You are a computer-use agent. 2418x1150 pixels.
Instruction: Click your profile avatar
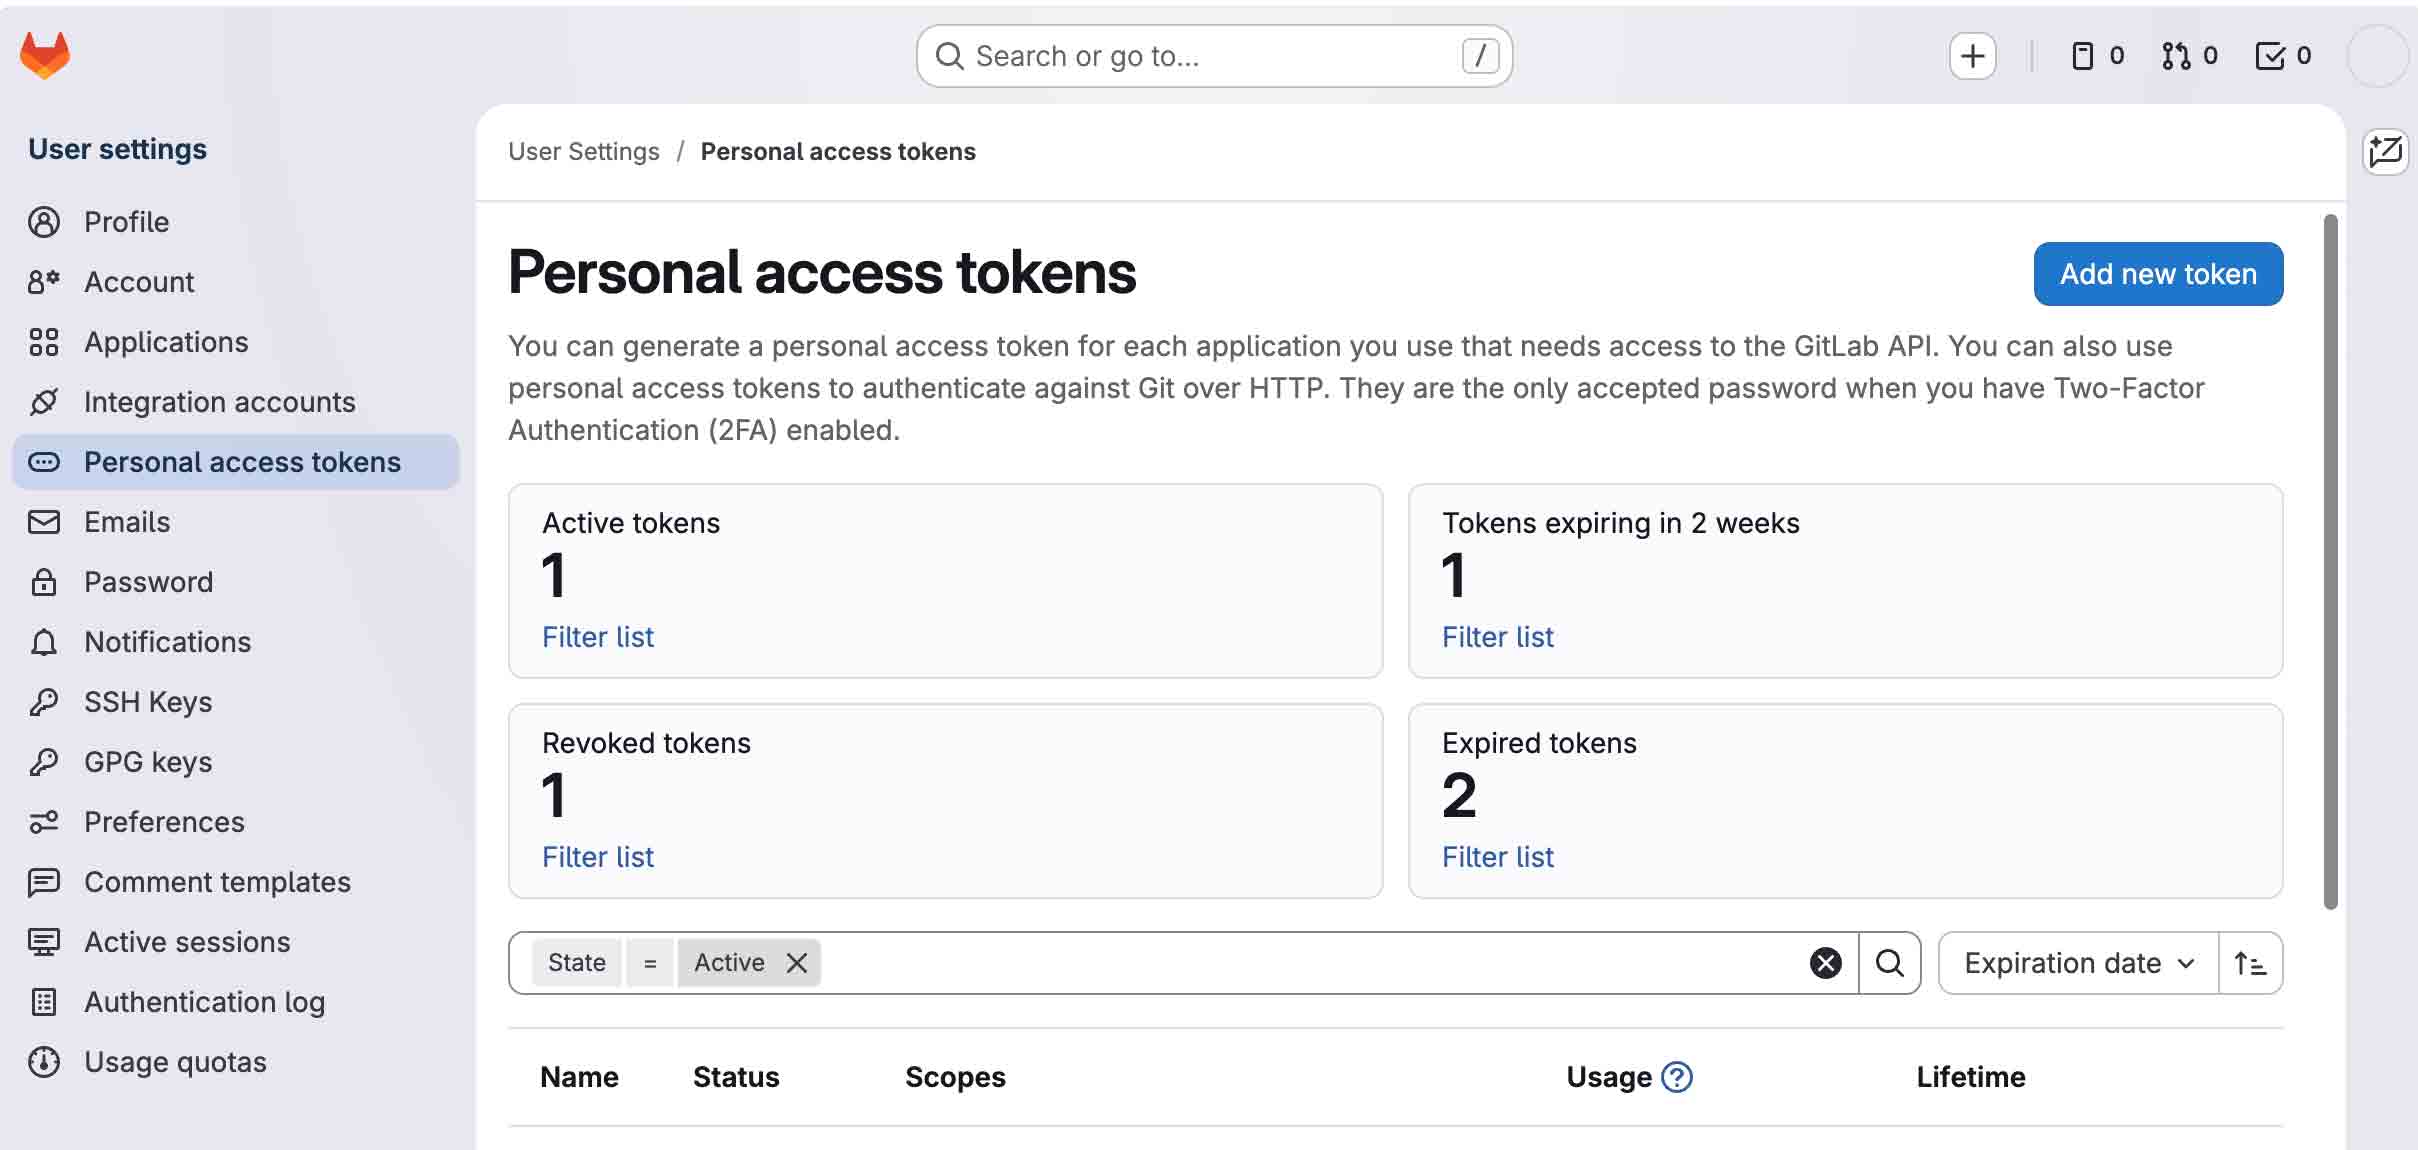tap(2377, 56)
